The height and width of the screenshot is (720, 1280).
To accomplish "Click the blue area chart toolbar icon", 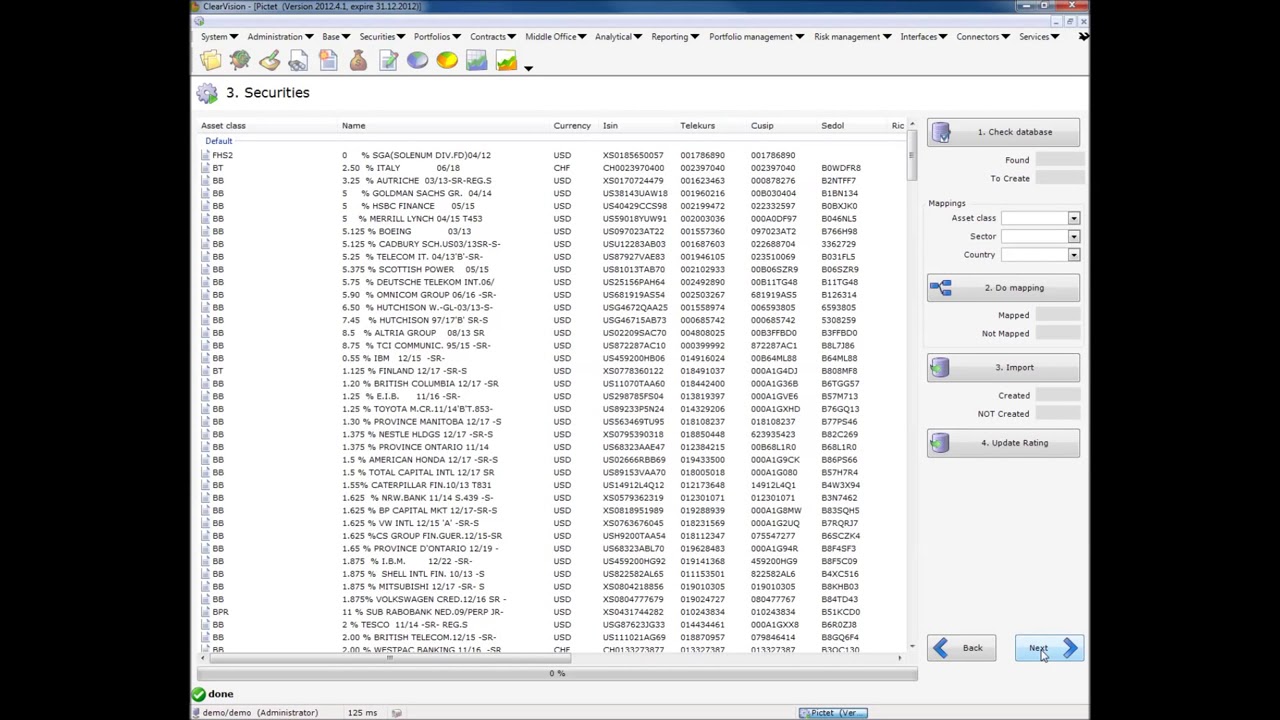I will coord(476,62).
